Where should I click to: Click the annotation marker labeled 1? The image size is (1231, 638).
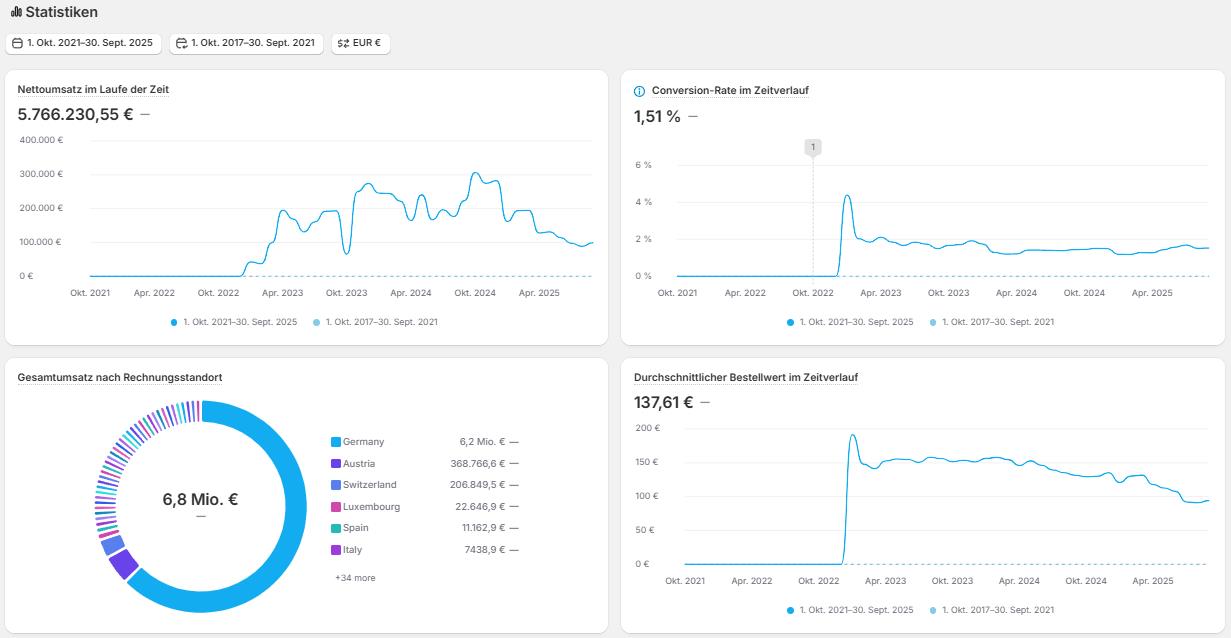pos(813,147)
